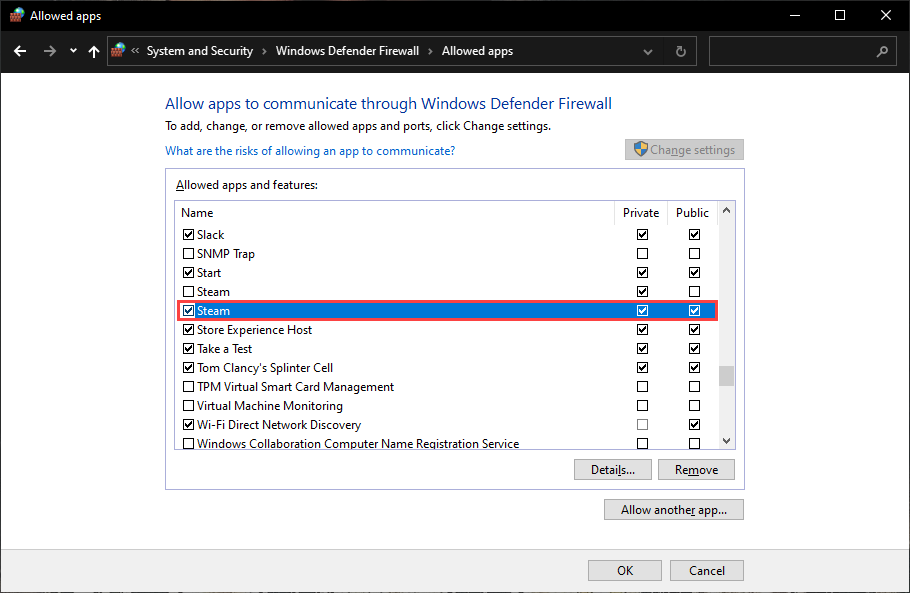Enable the SNMP Trap checkbox
The image size is (910, 593).
tap(188, 254)
